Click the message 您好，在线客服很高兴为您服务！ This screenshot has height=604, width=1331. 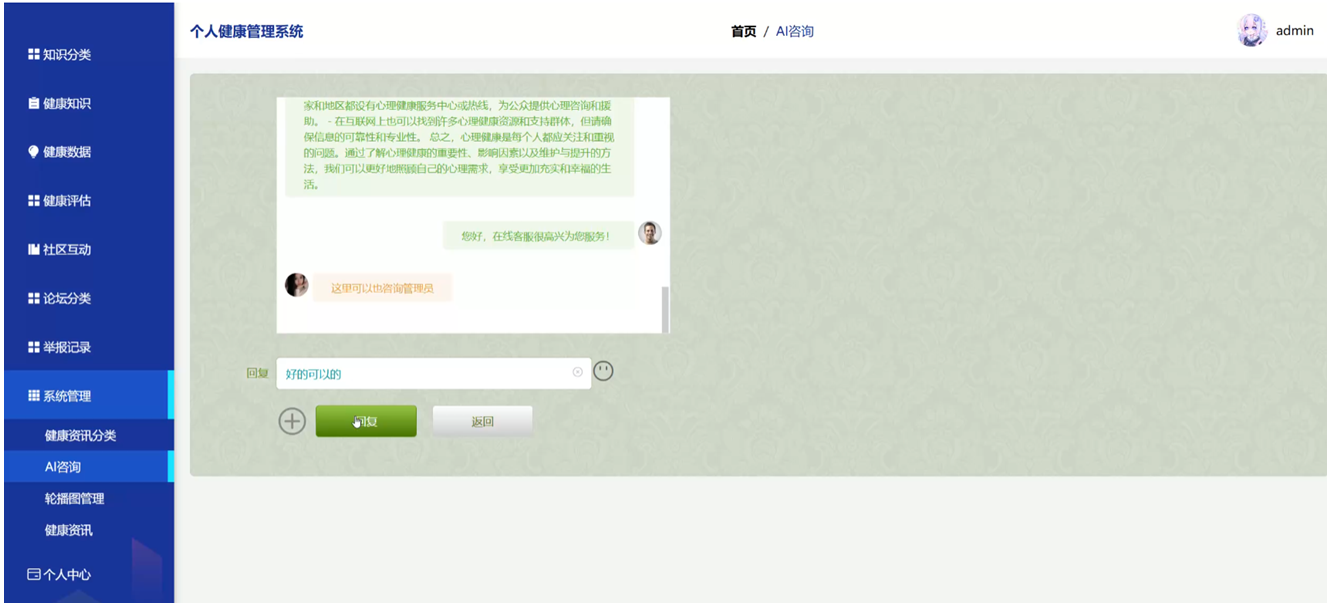[539, 236]
